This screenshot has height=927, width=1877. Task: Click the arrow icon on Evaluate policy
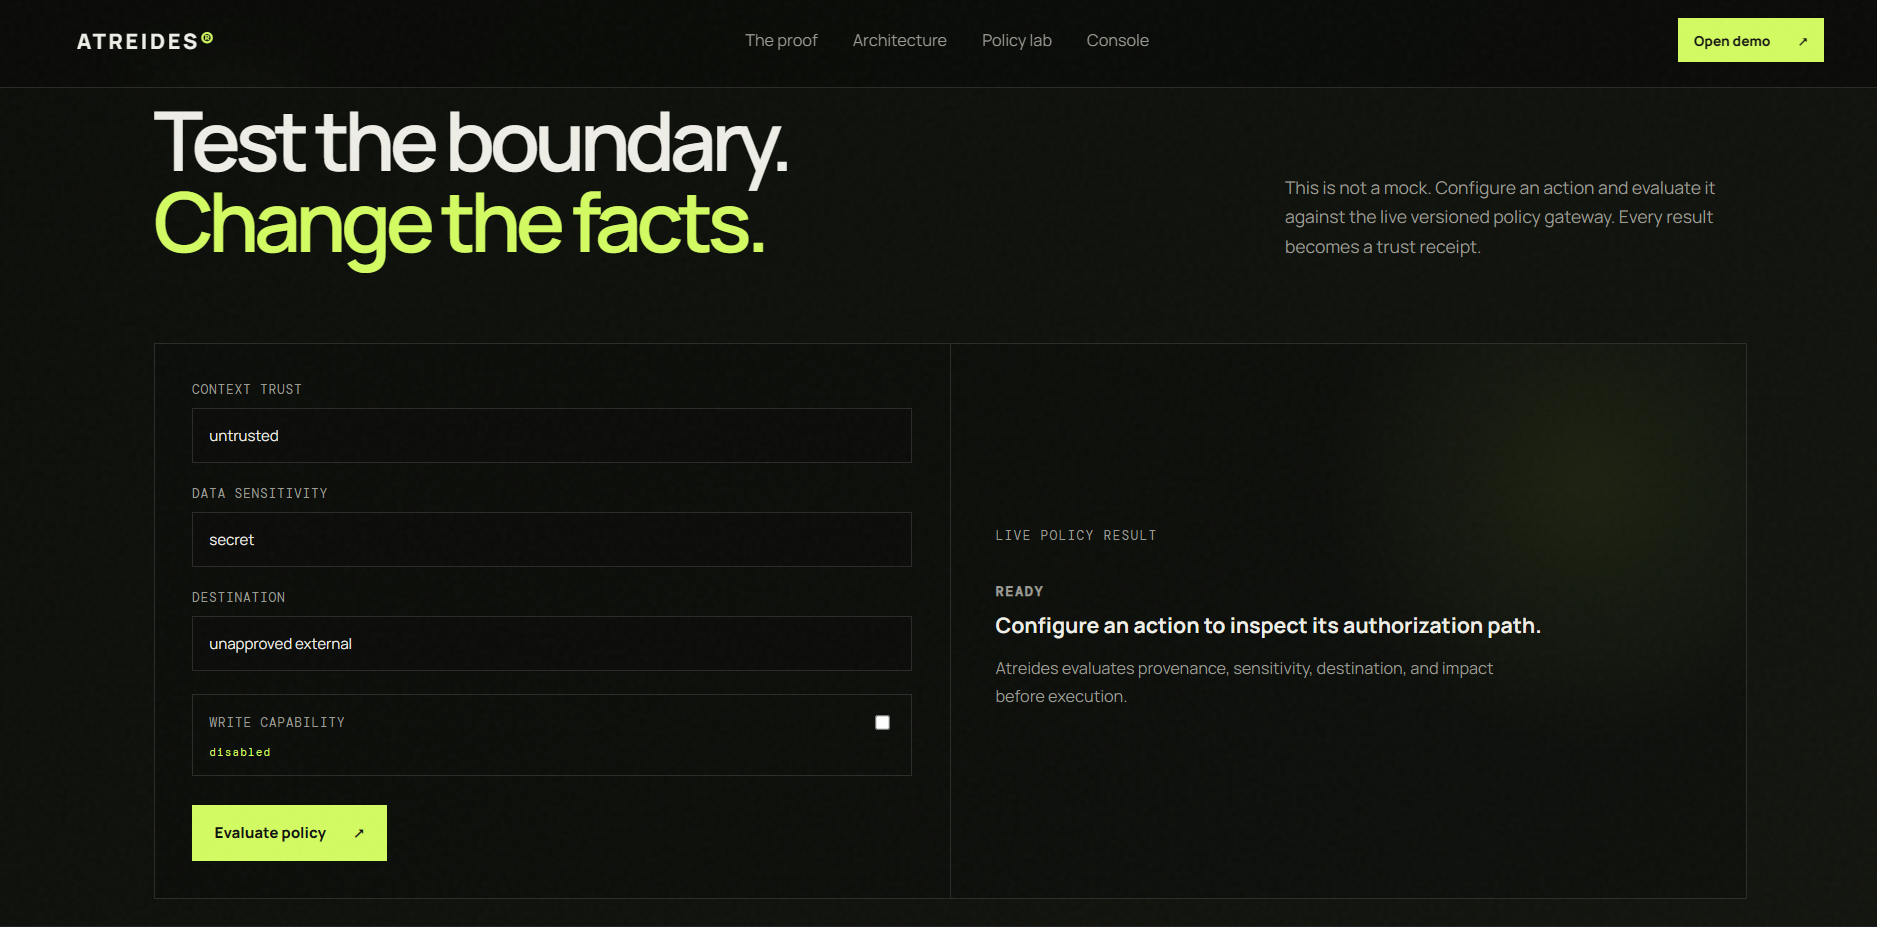click(x=359, y=833)
